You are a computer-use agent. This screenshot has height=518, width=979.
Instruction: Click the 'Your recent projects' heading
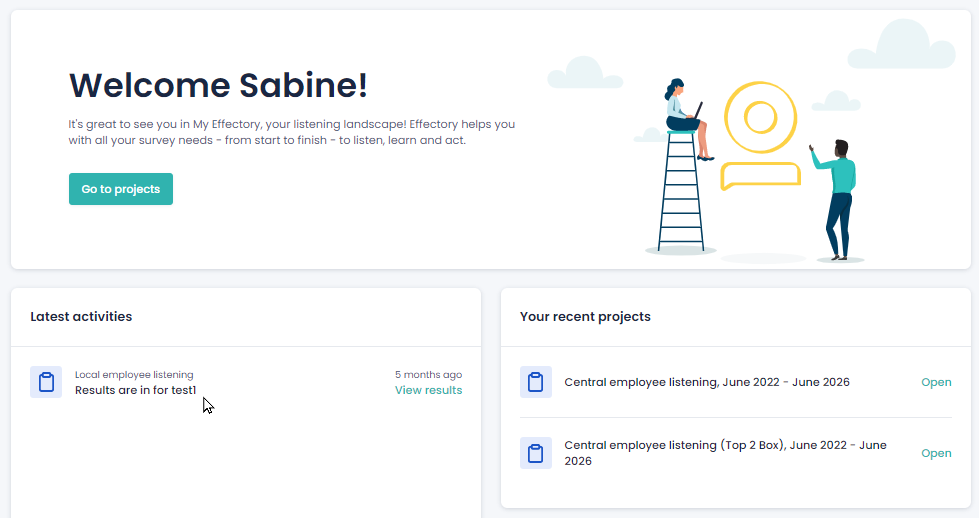pos(585,316)
